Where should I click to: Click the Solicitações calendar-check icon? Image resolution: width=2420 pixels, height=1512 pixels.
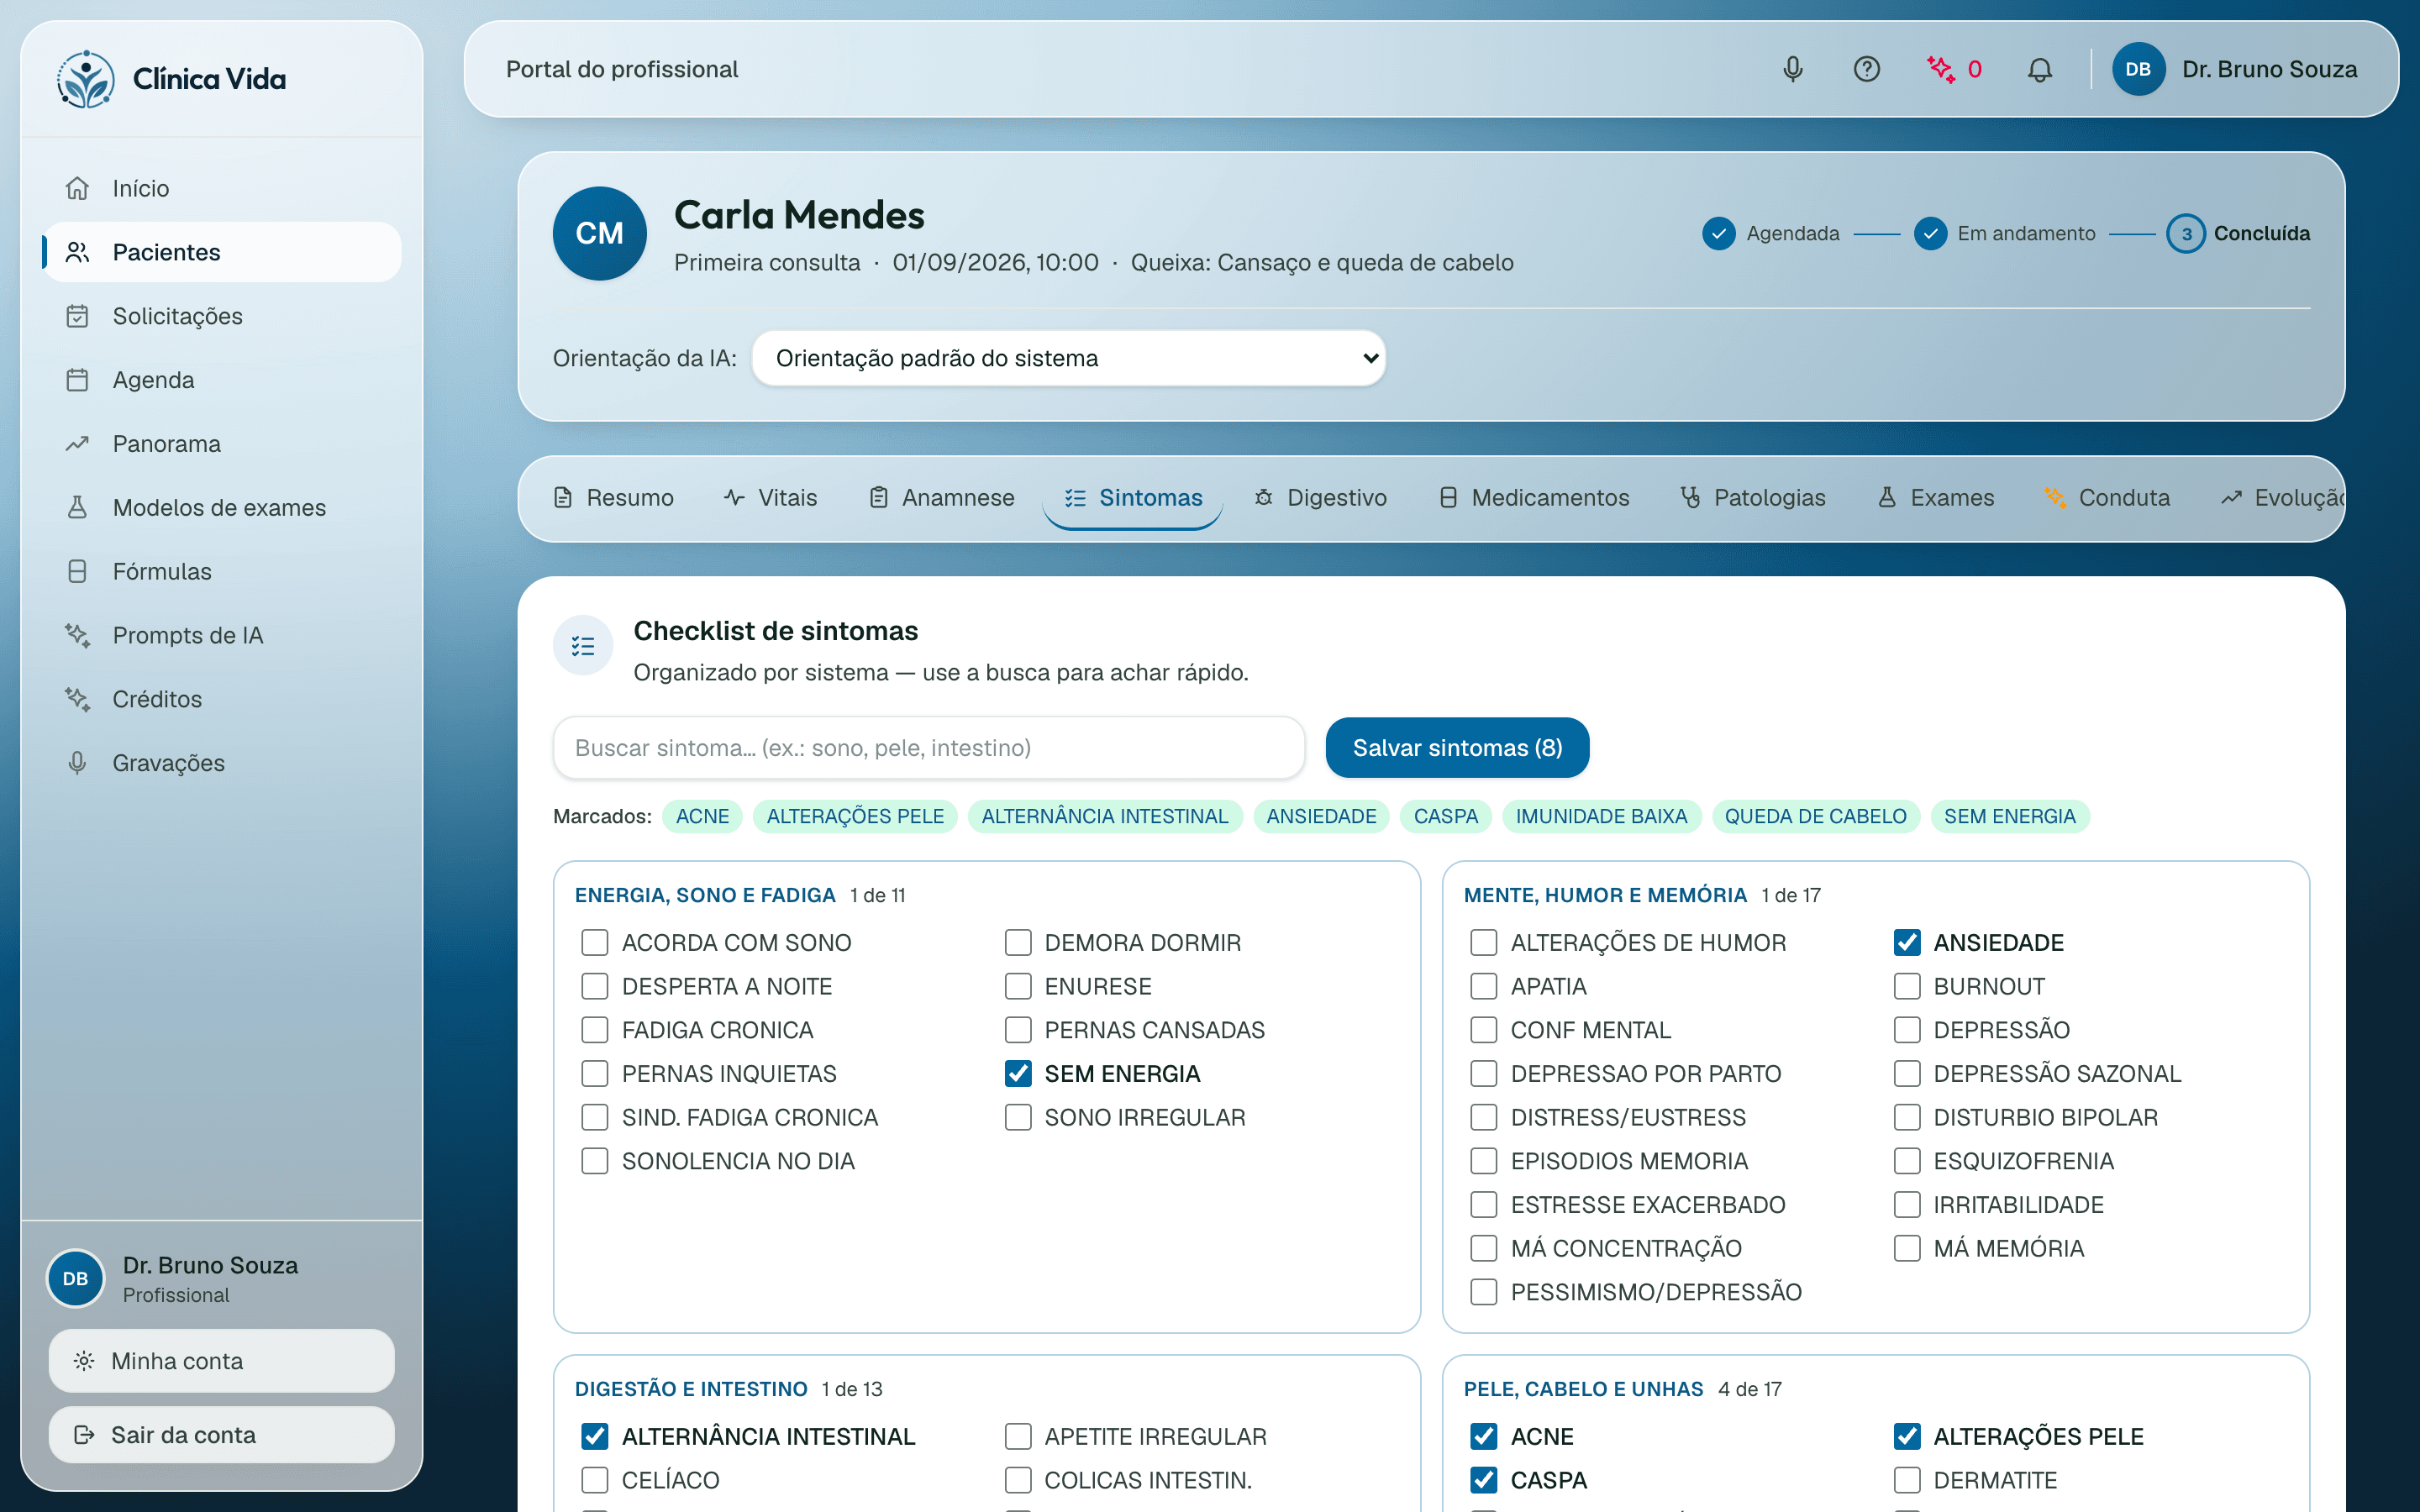click(77, 316)
